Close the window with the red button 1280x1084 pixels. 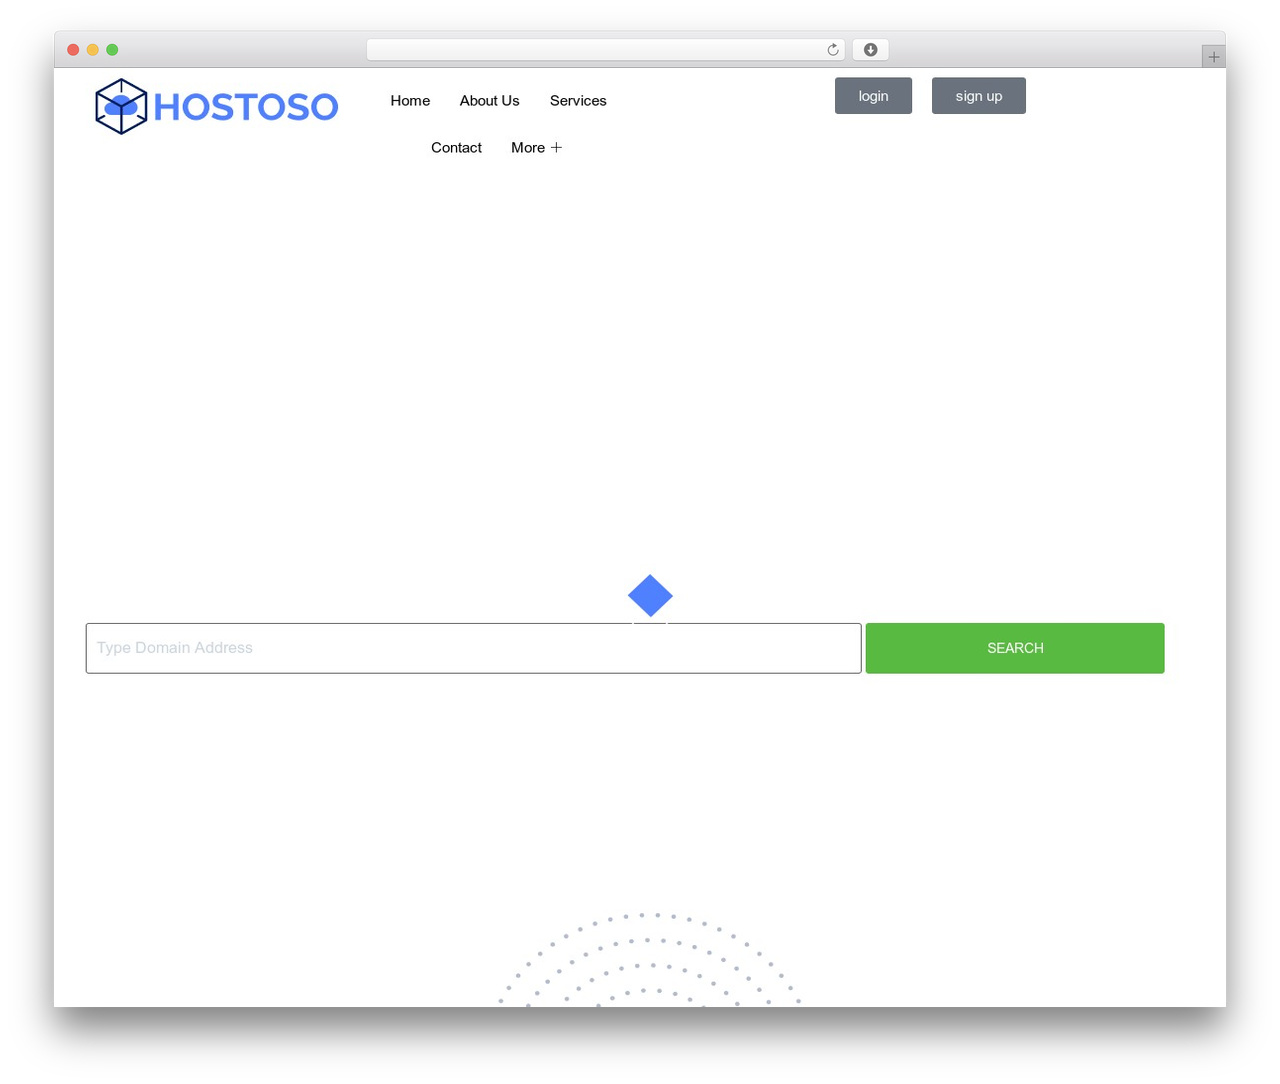click(x=73, y=50)
